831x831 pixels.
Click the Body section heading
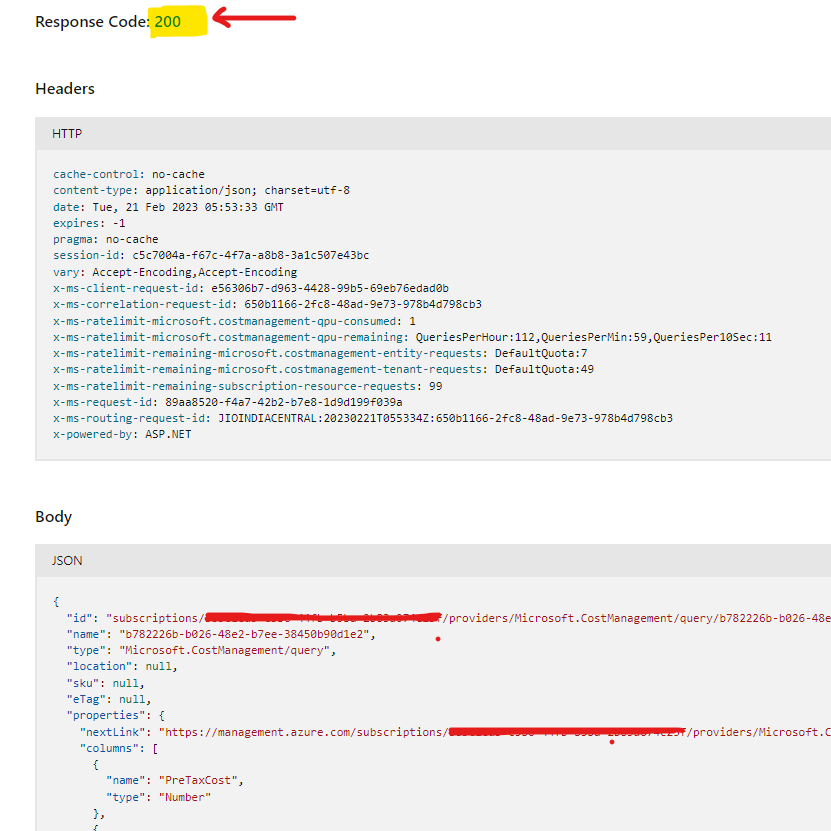pyautogui.click(x=53, y=517)
